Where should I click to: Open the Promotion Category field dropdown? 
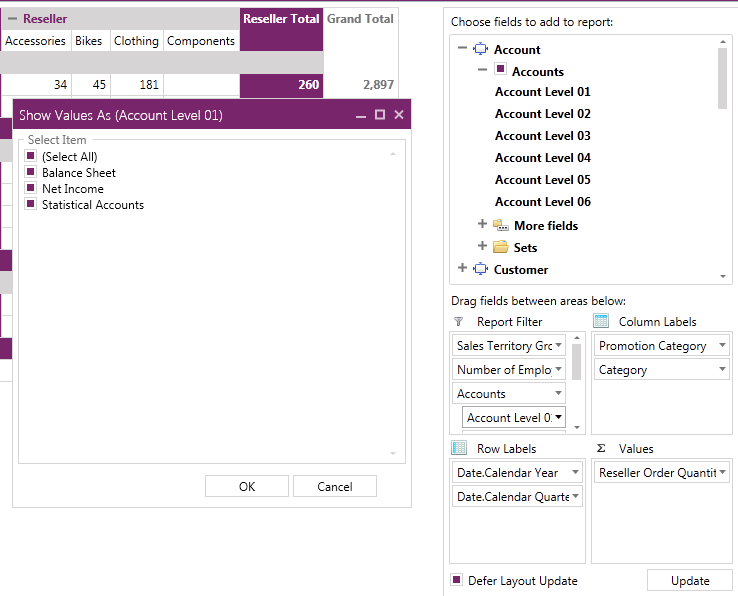pos(723,346)
